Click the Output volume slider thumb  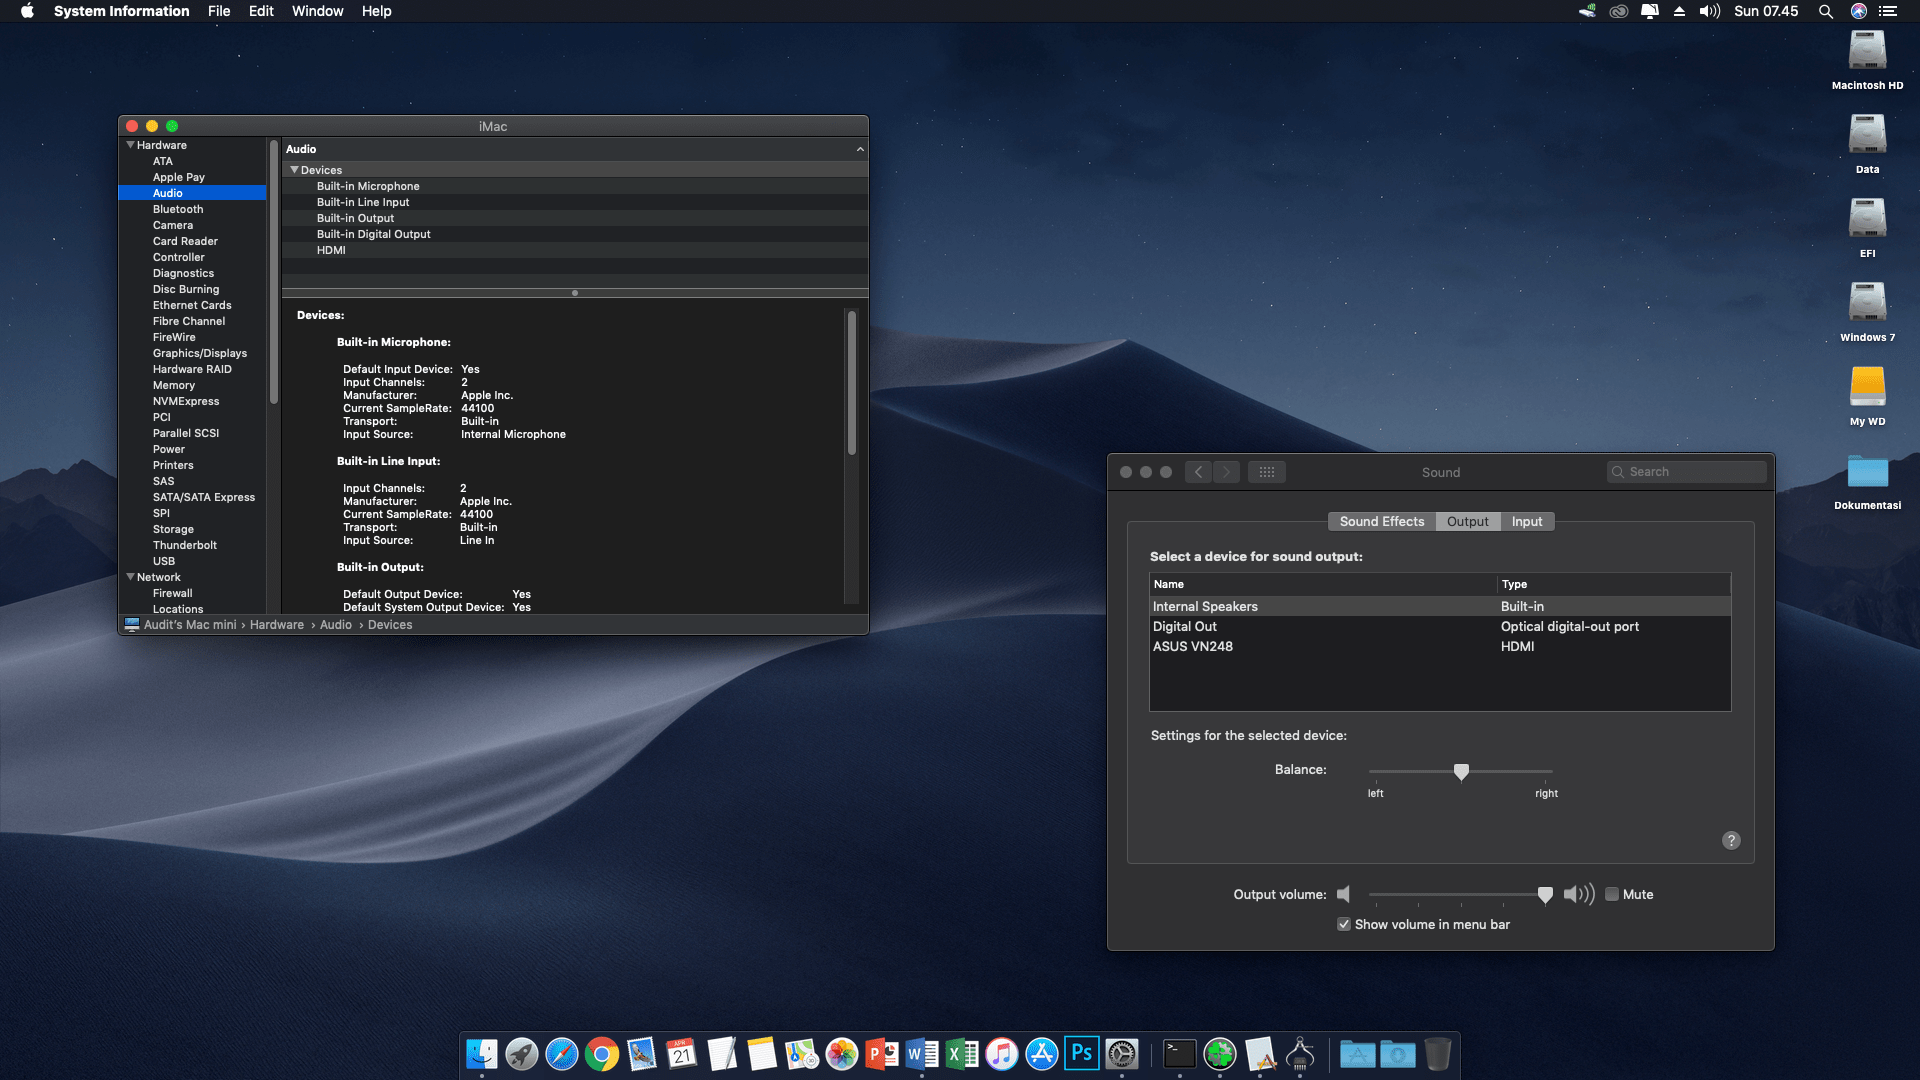pos(1545,895)
